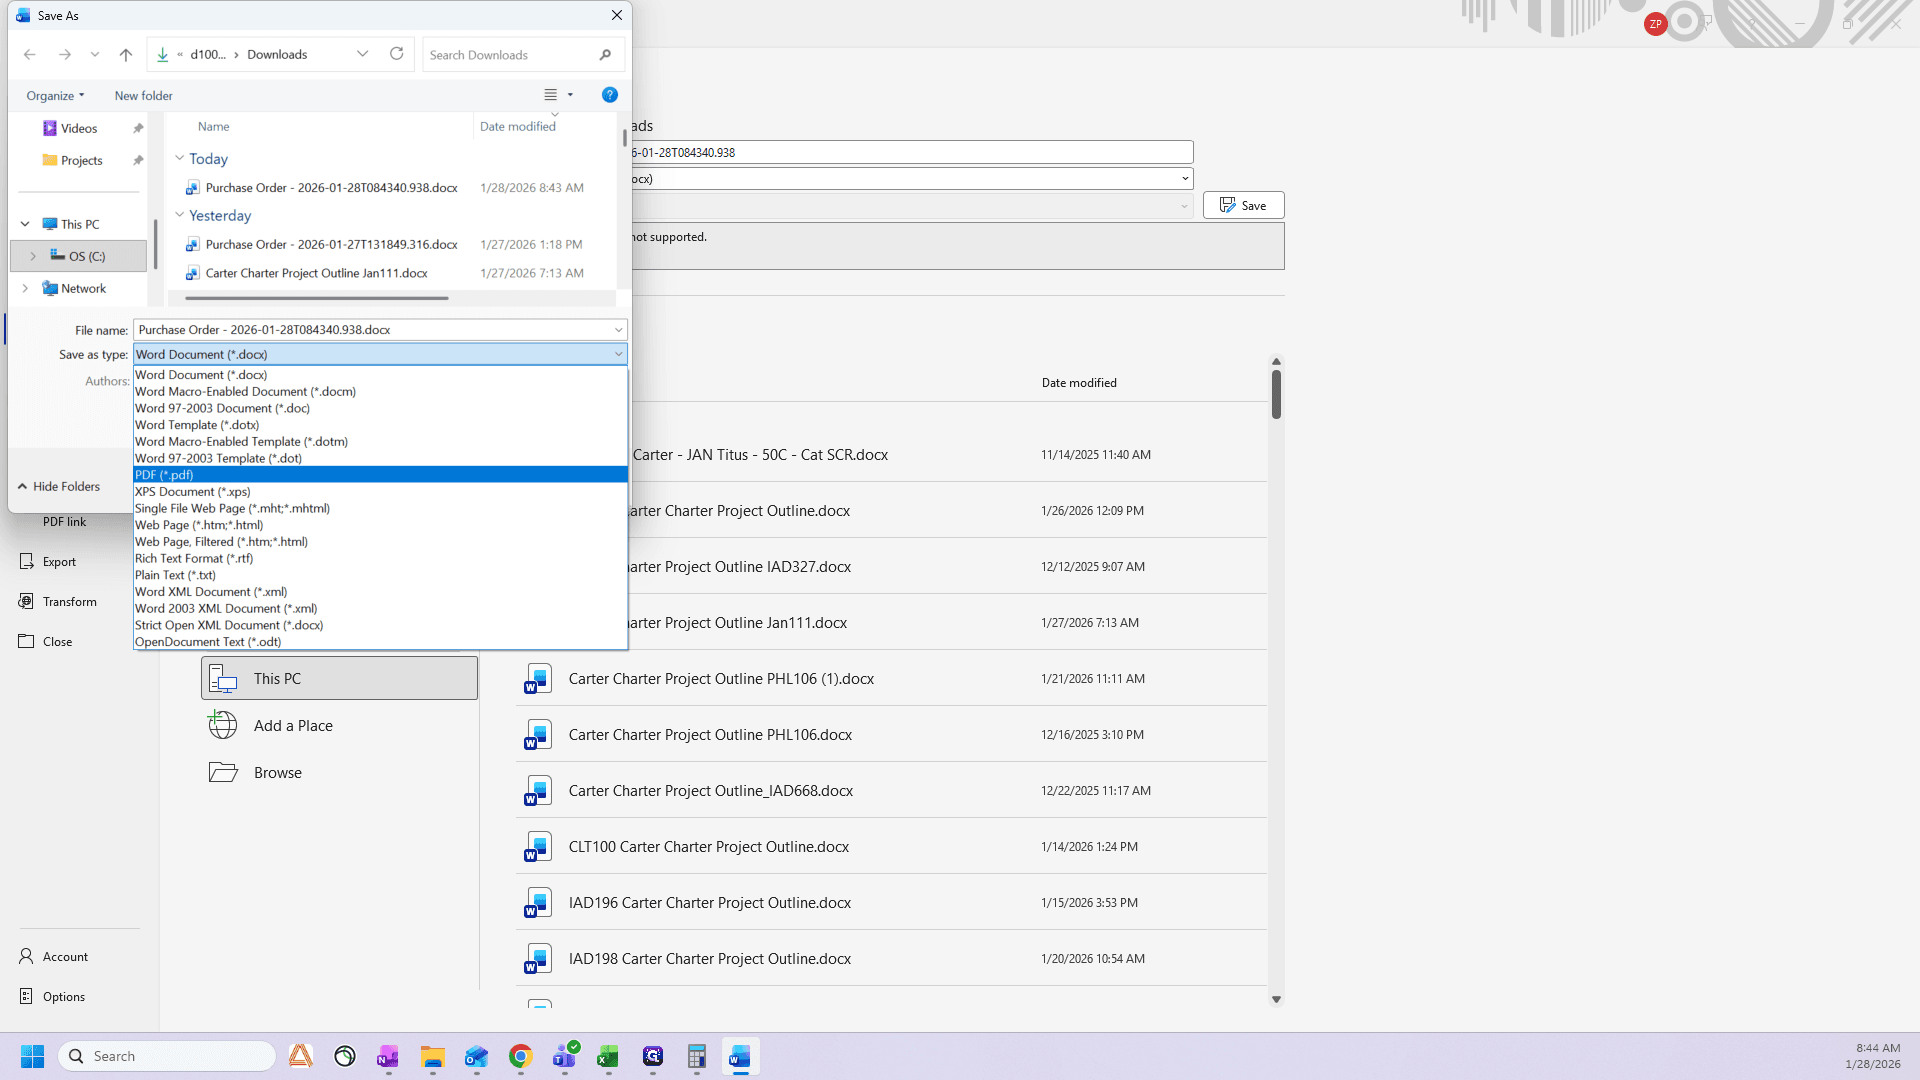Image resolution: width=1920 pixels, height=1080 pixels.
Task: Expand the Network tree node
Action: [x=25, y=288]
